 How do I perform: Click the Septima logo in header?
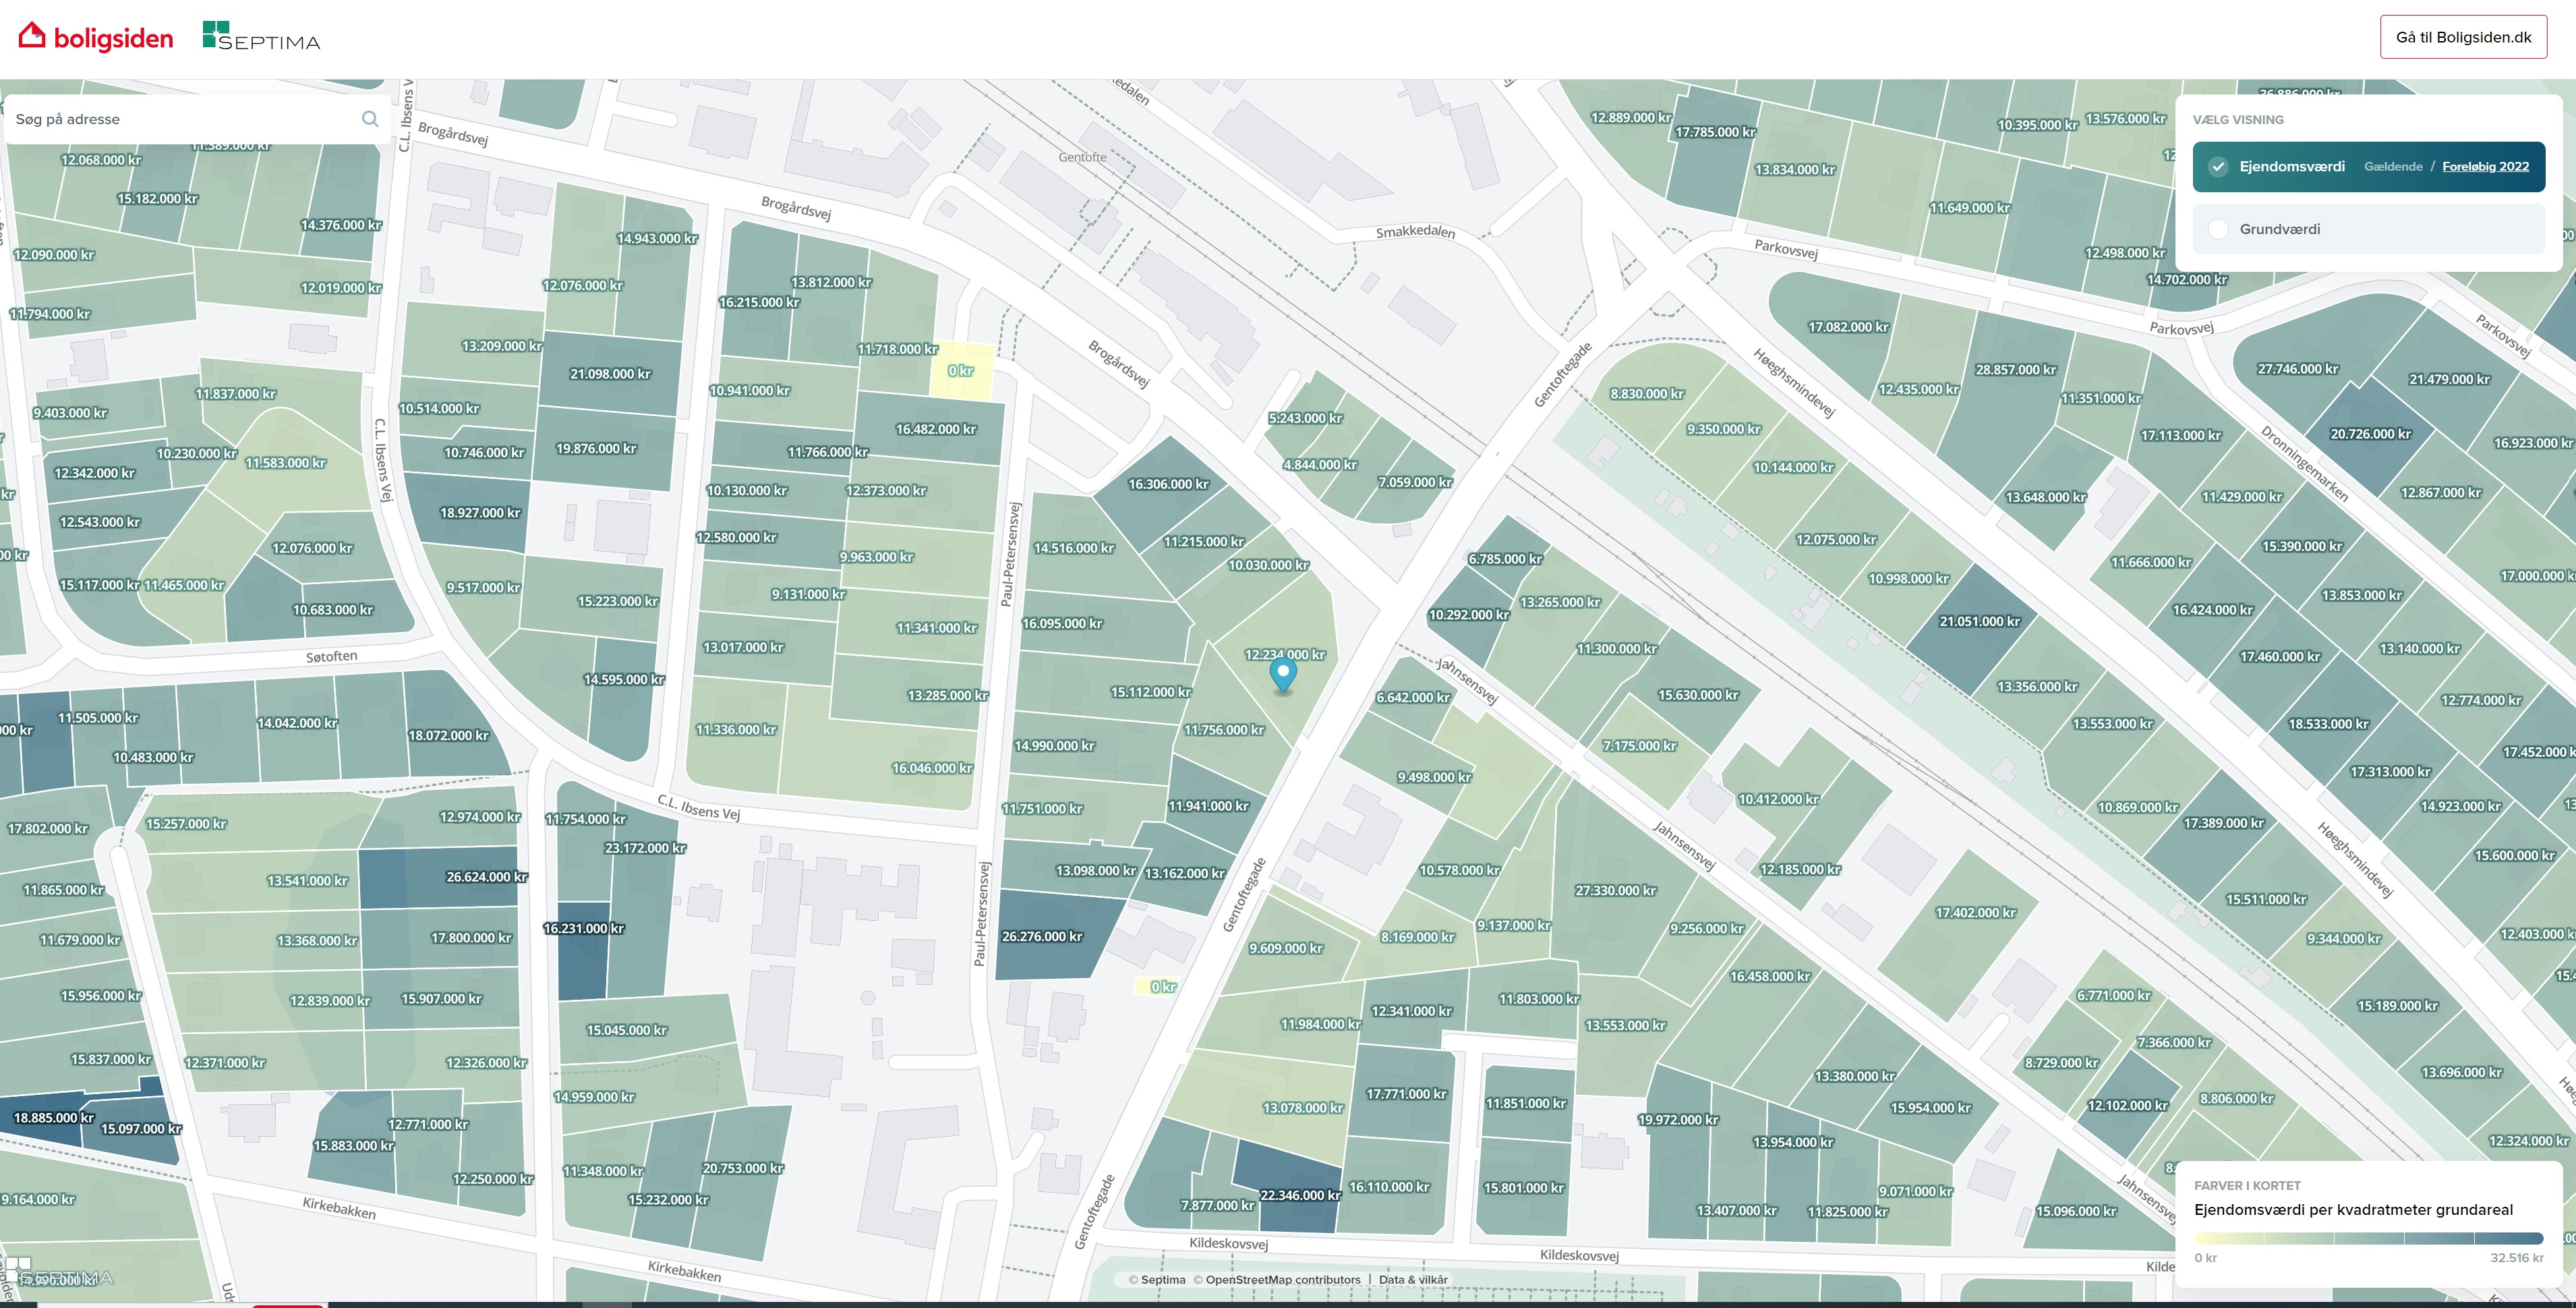tap(261, 37)
